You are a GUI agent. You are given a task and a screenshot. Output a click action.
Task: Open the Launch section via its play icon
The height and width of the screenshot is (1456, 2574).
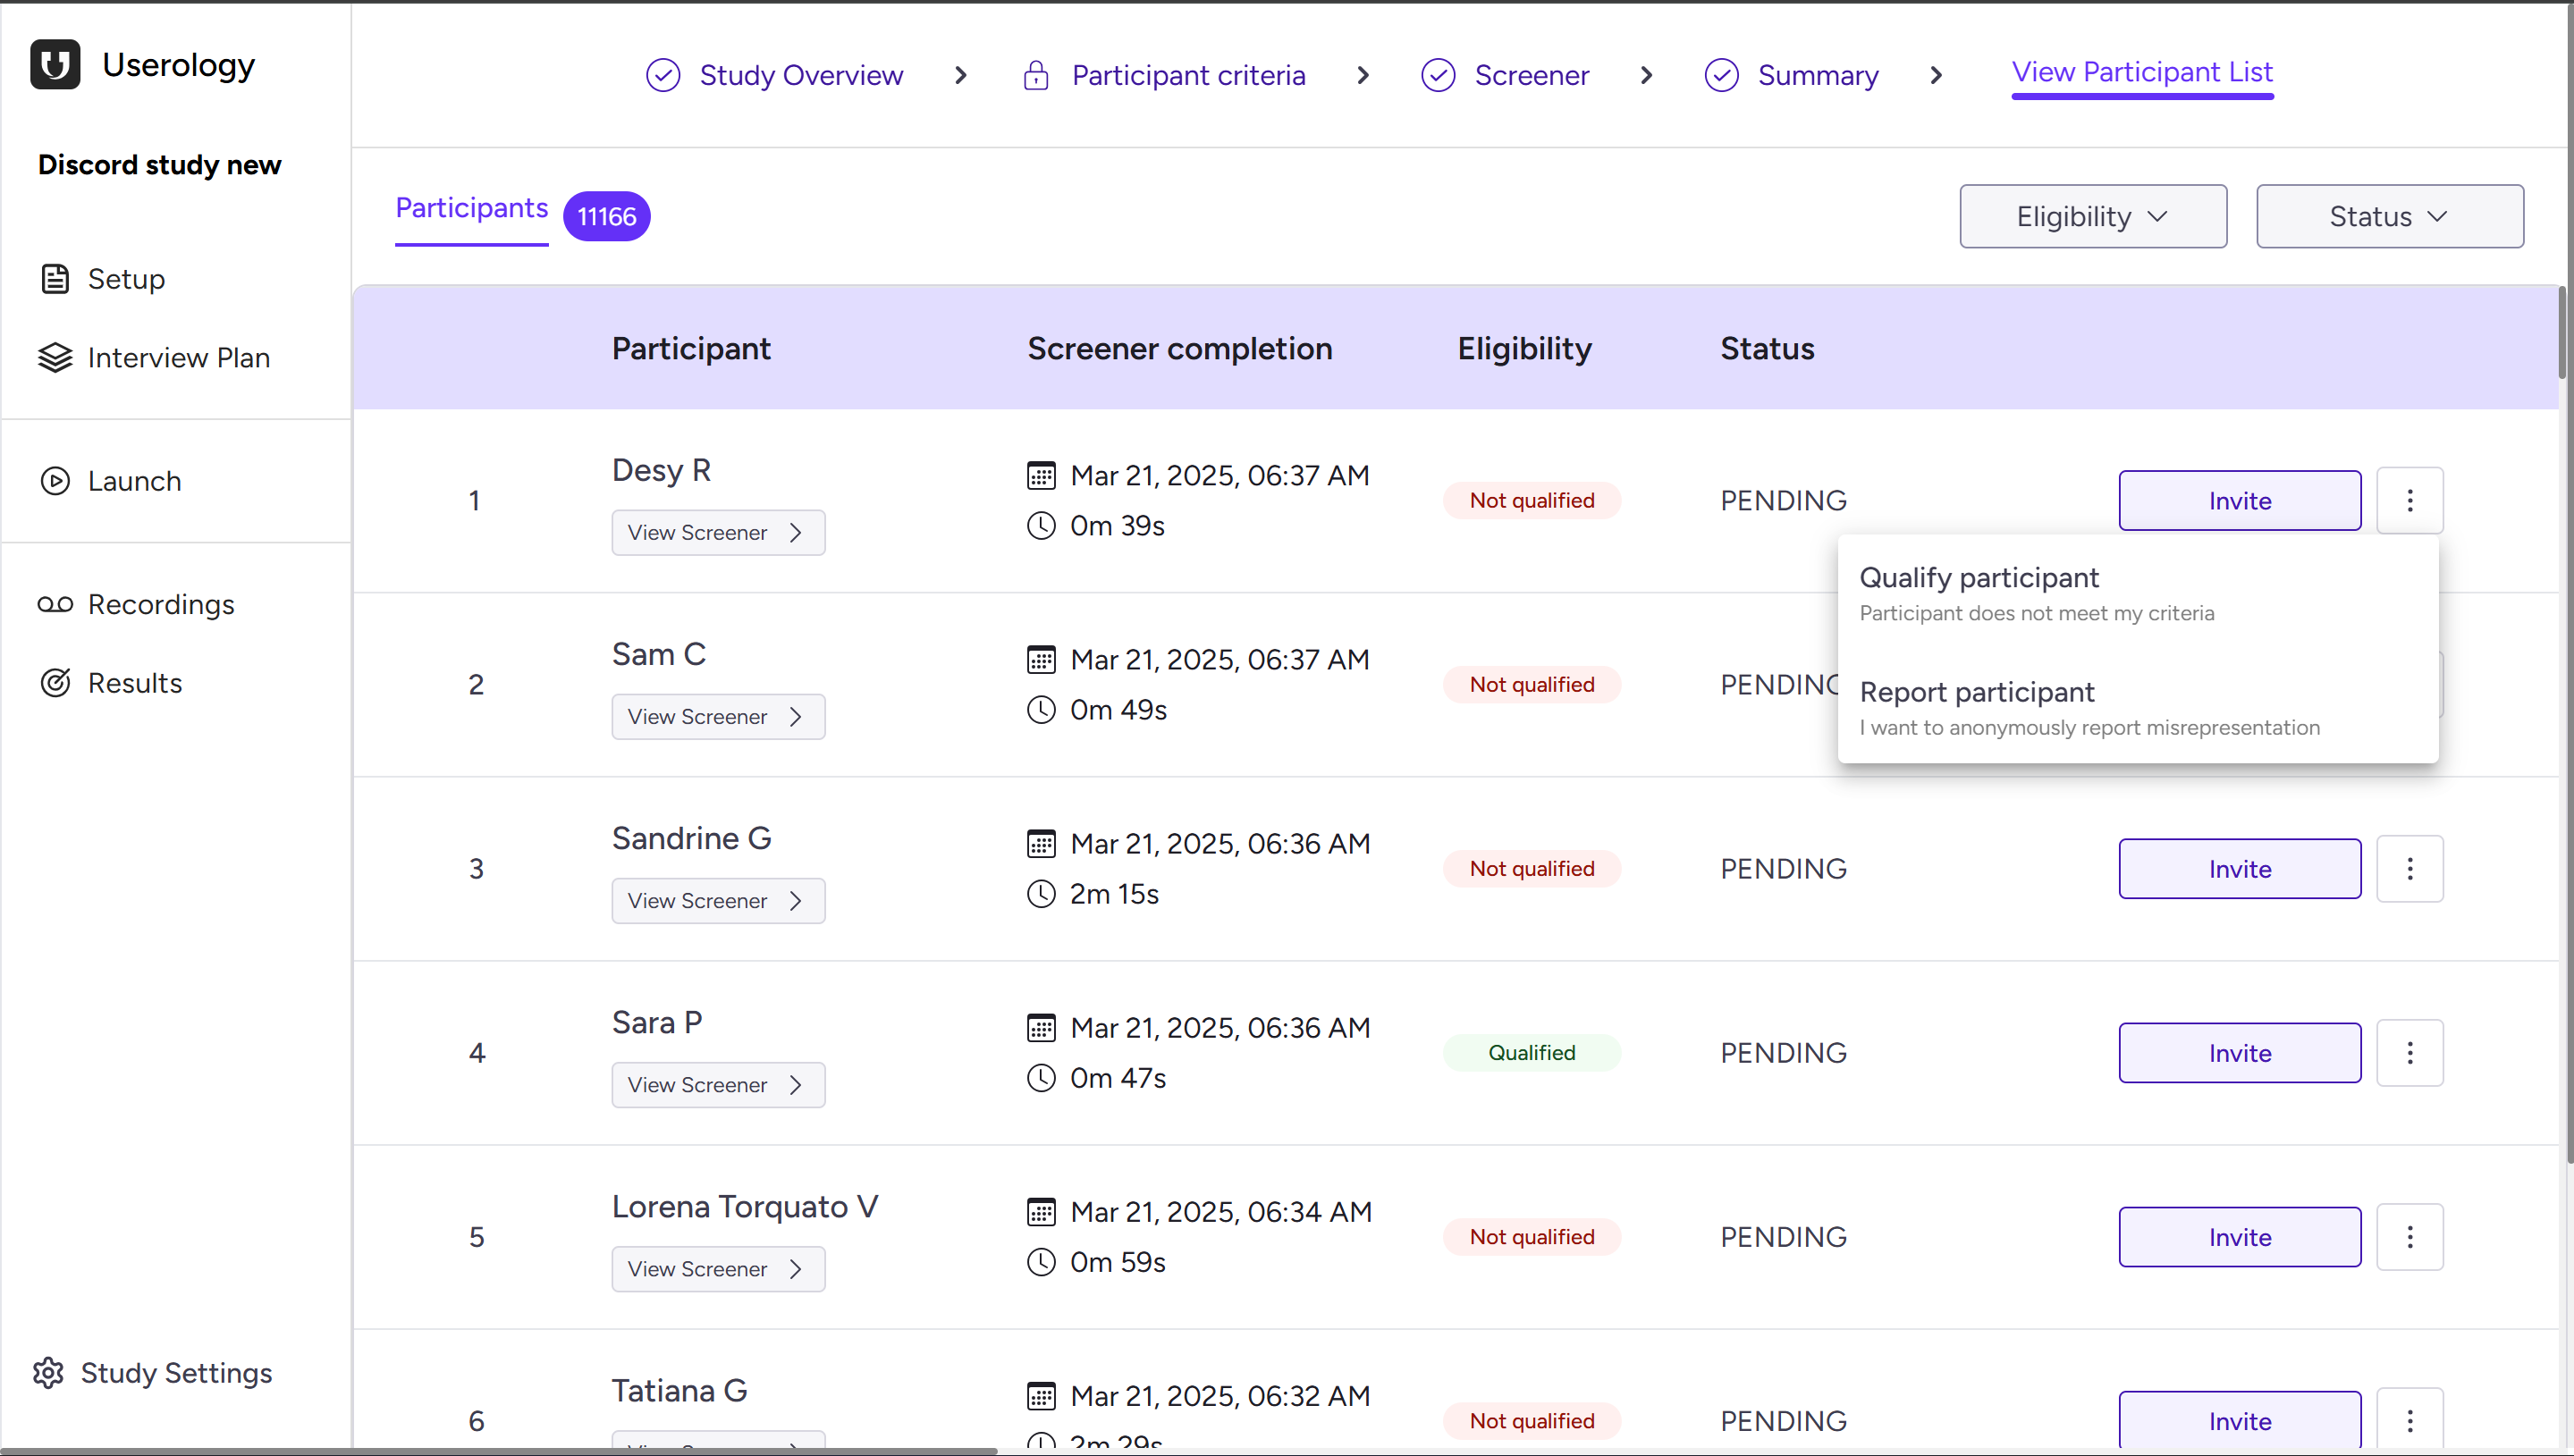click(55, 481)
